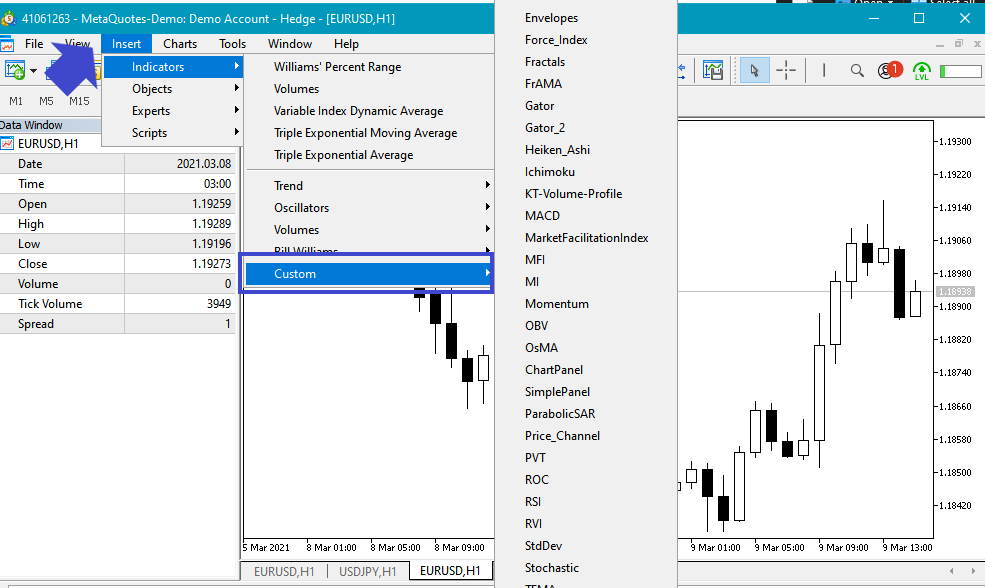Viewport: 985px width, 588px height.
Task: Choose FrAMA custom indicator
Action: click(x=543, y=84)
